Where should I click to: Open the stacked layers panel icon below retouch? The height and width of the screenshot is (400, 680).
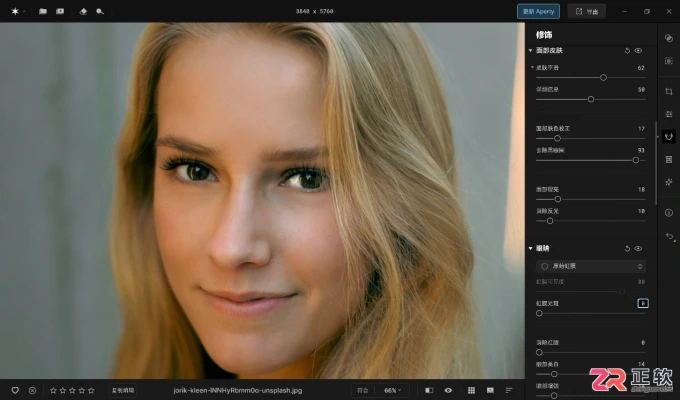coord(669,159)
